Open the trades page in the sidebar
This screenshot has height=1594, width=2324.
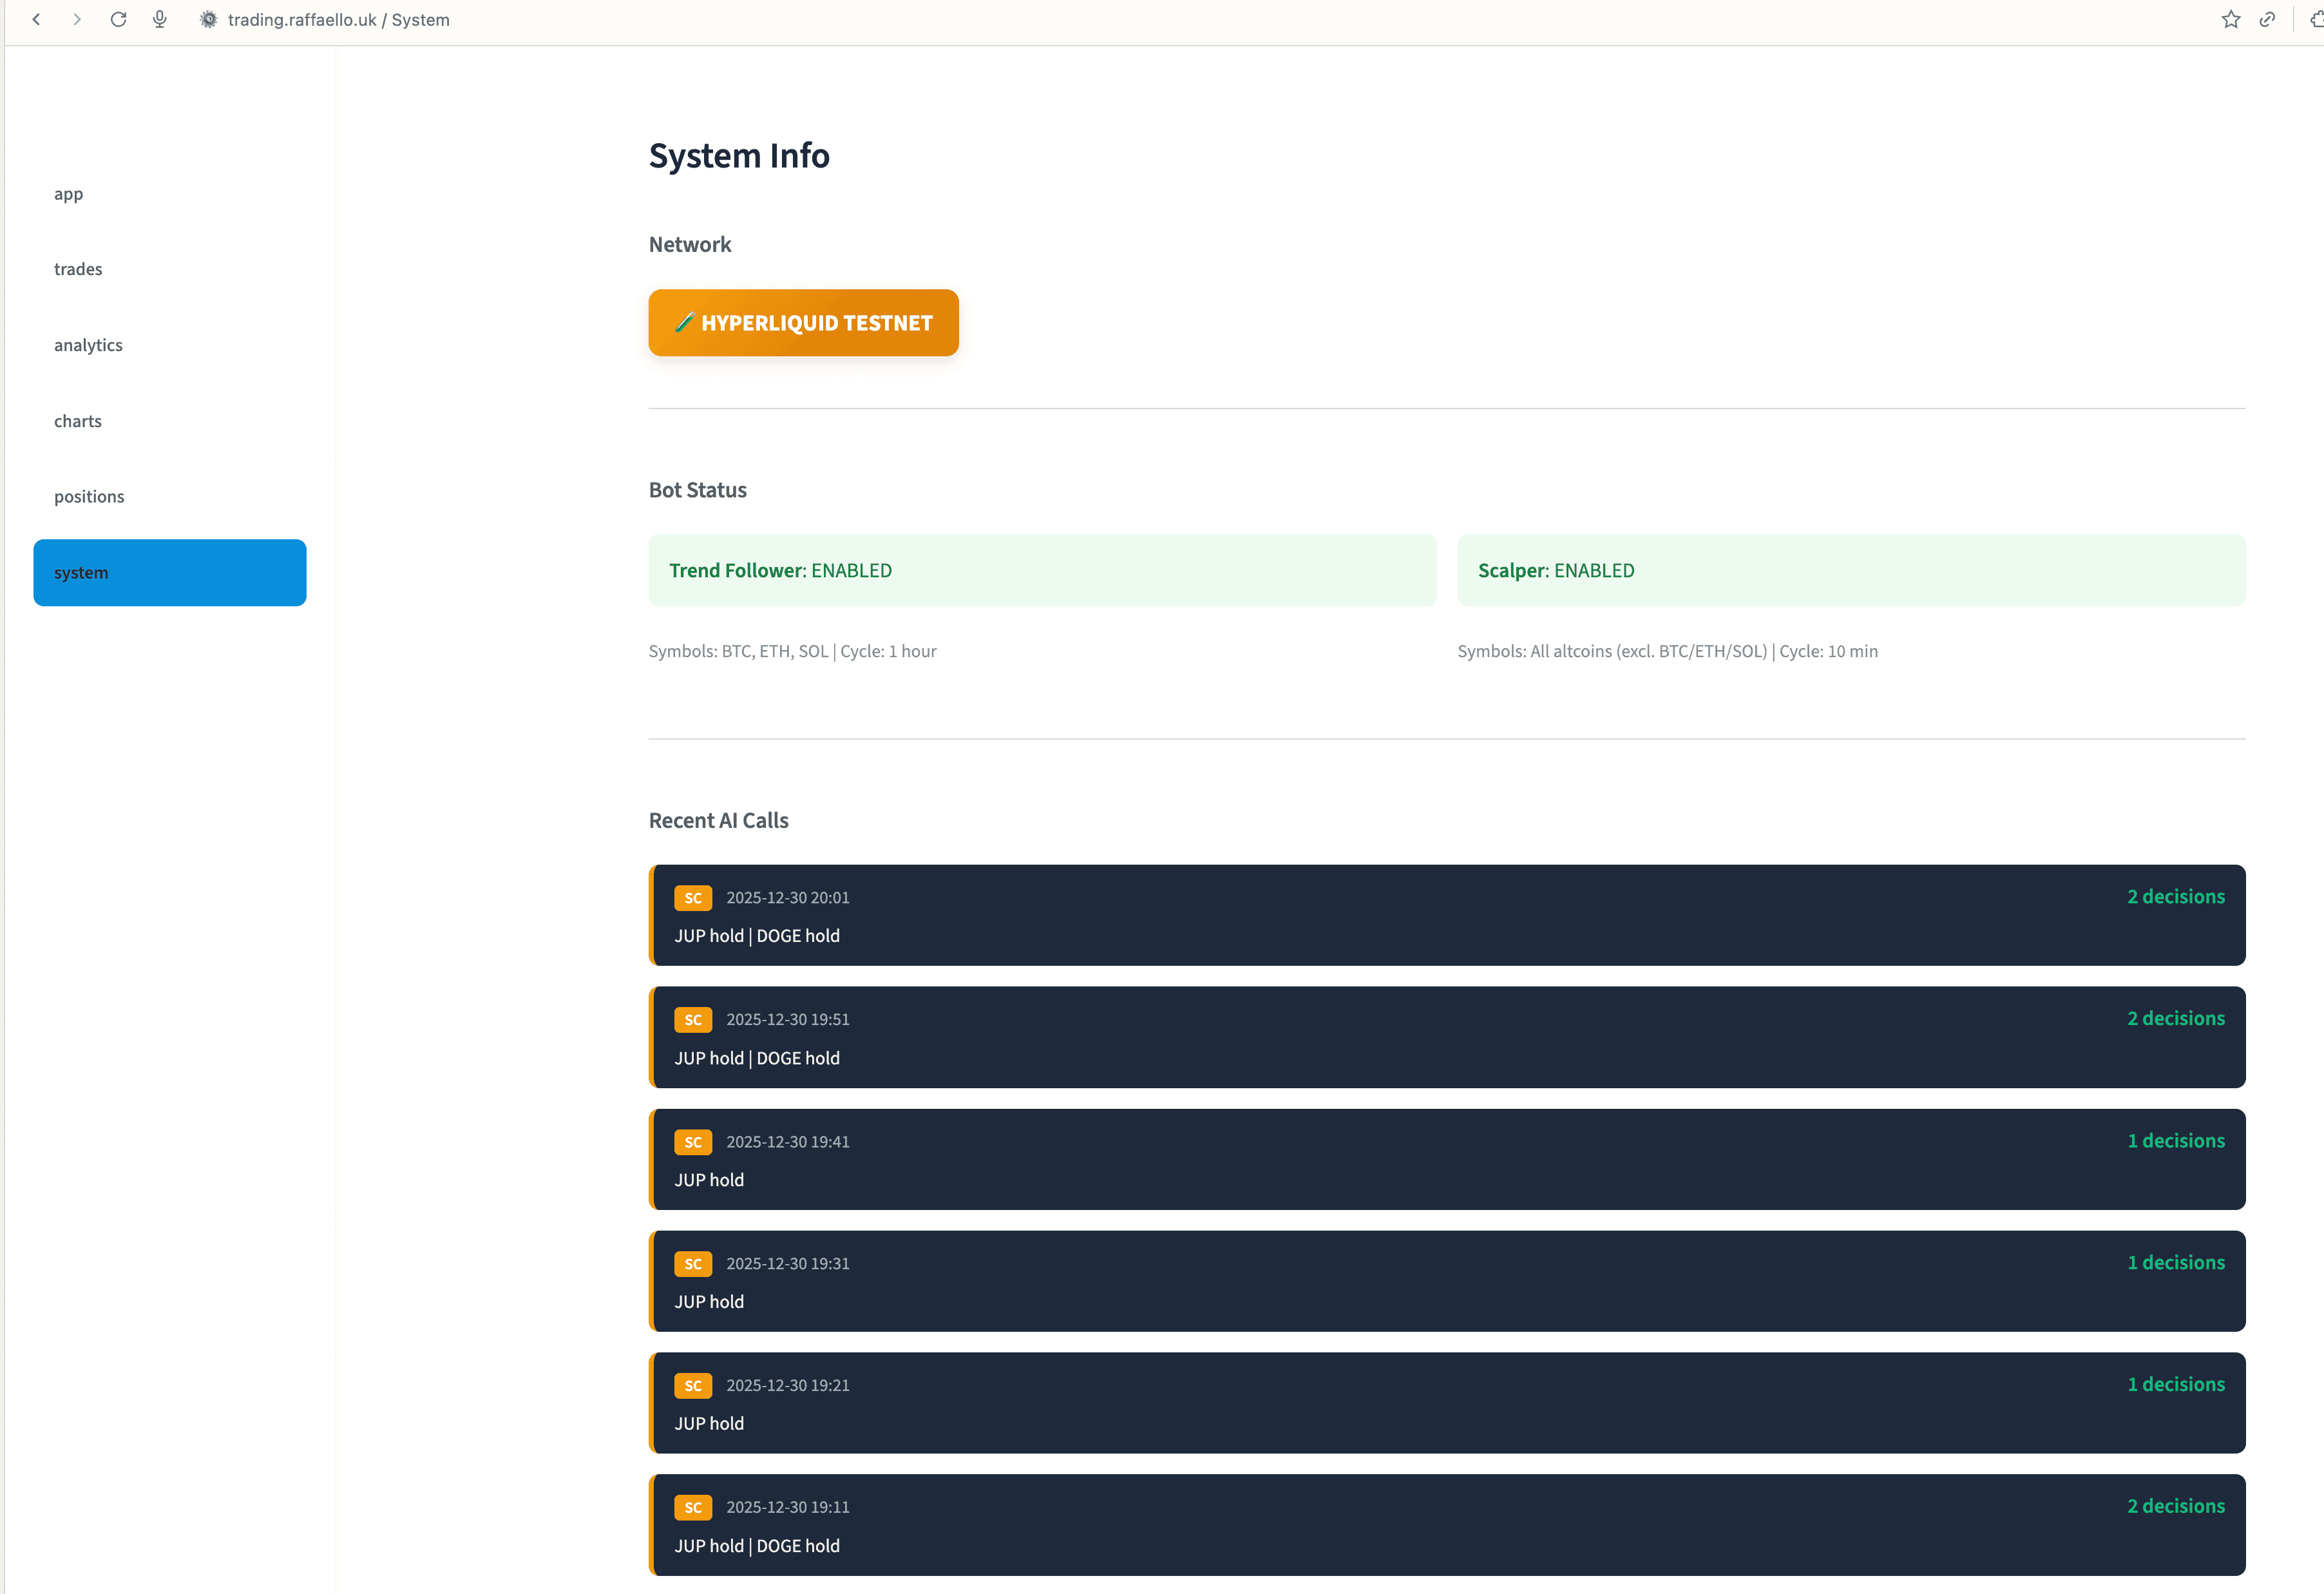(x=170, y=269)
